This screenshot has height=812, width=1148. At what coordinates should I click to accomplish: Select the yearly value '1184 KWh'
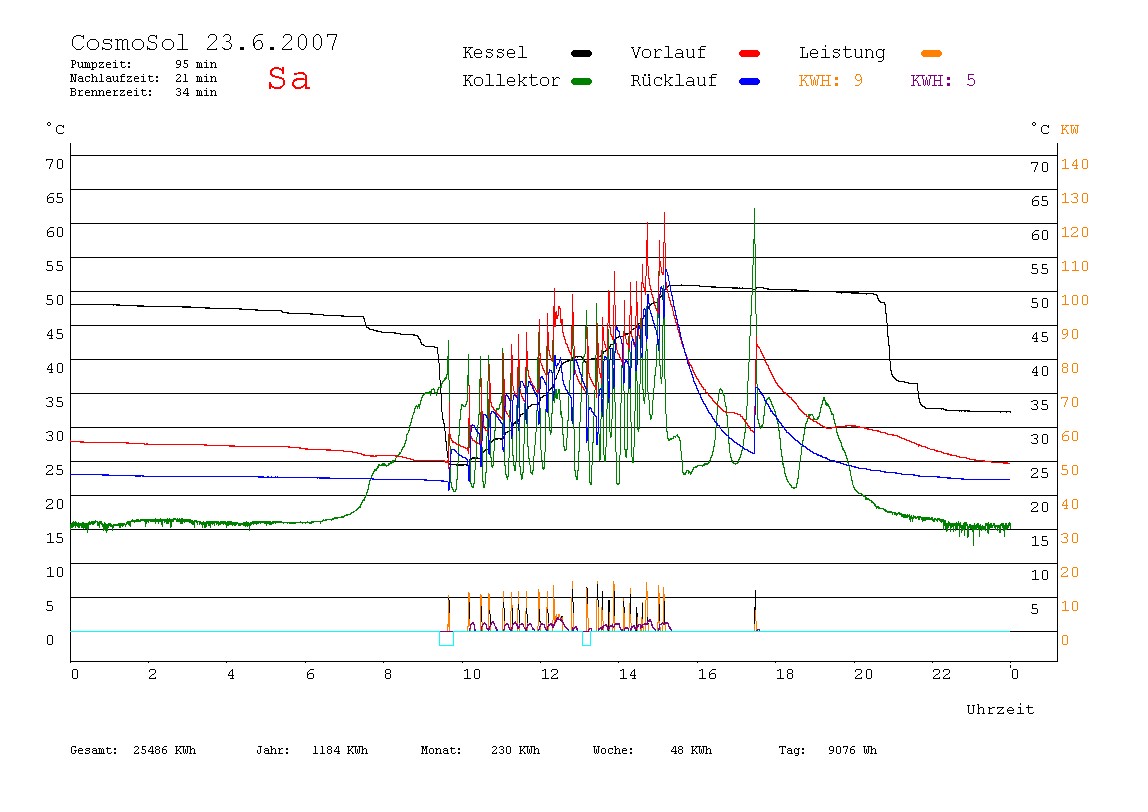coord(340,750)
